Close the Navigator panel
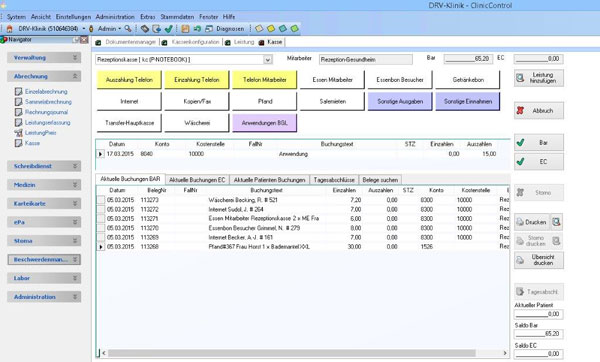Viewport: 600px width, 362px height. 84,40
